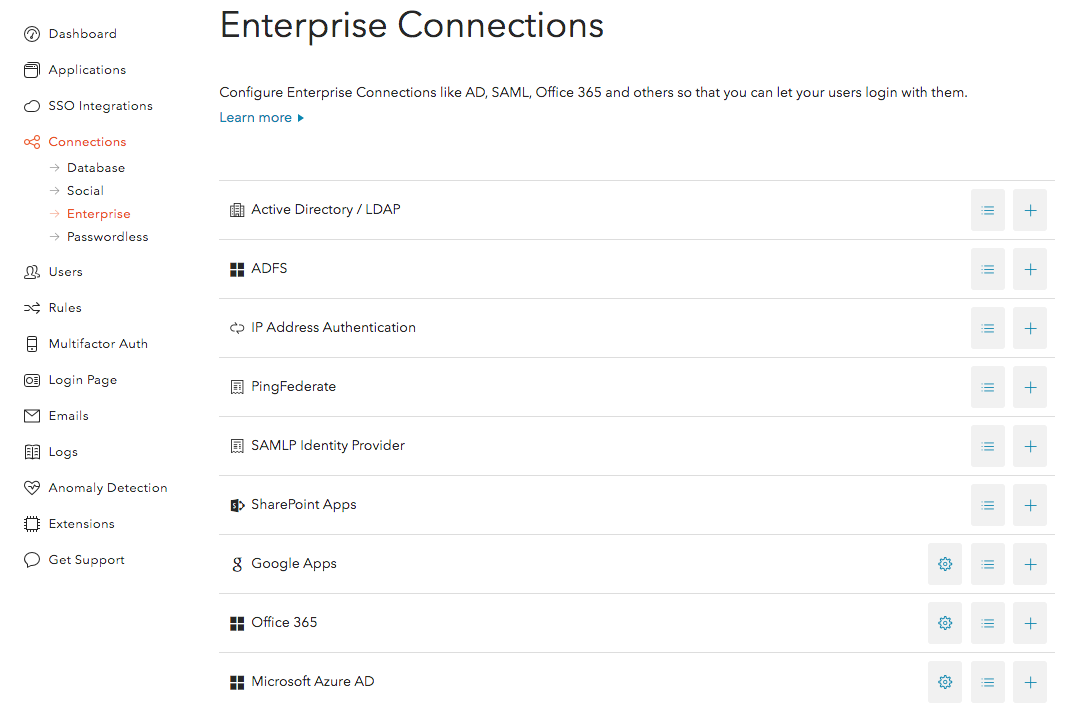Show list for IP Address Authentication
The width and height of the screenshot is (1074, 724).
click(988, 328)
